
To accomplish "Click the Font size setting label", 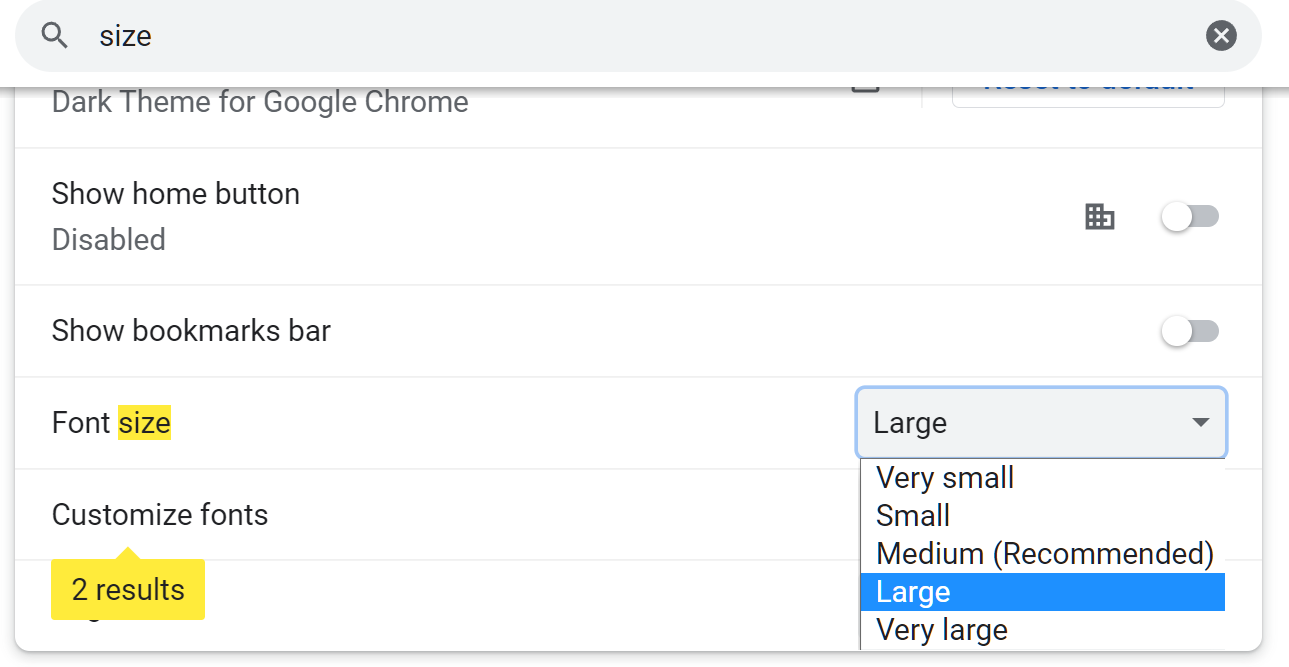I will [x=111, y=423].
